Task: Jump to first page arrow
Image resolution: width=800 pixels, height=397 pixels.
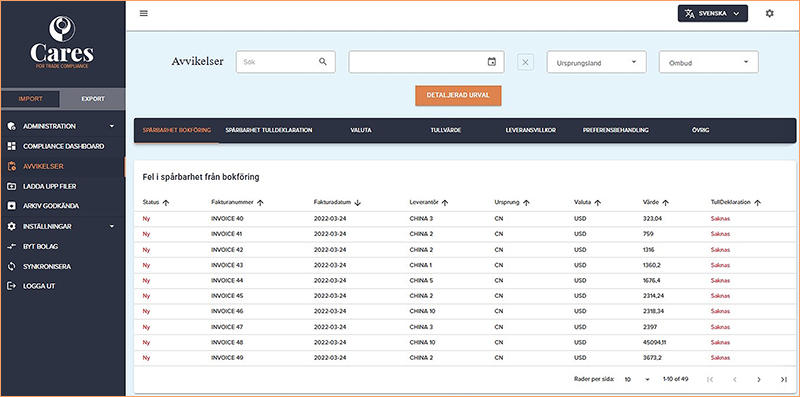Action: coord(710,380)
